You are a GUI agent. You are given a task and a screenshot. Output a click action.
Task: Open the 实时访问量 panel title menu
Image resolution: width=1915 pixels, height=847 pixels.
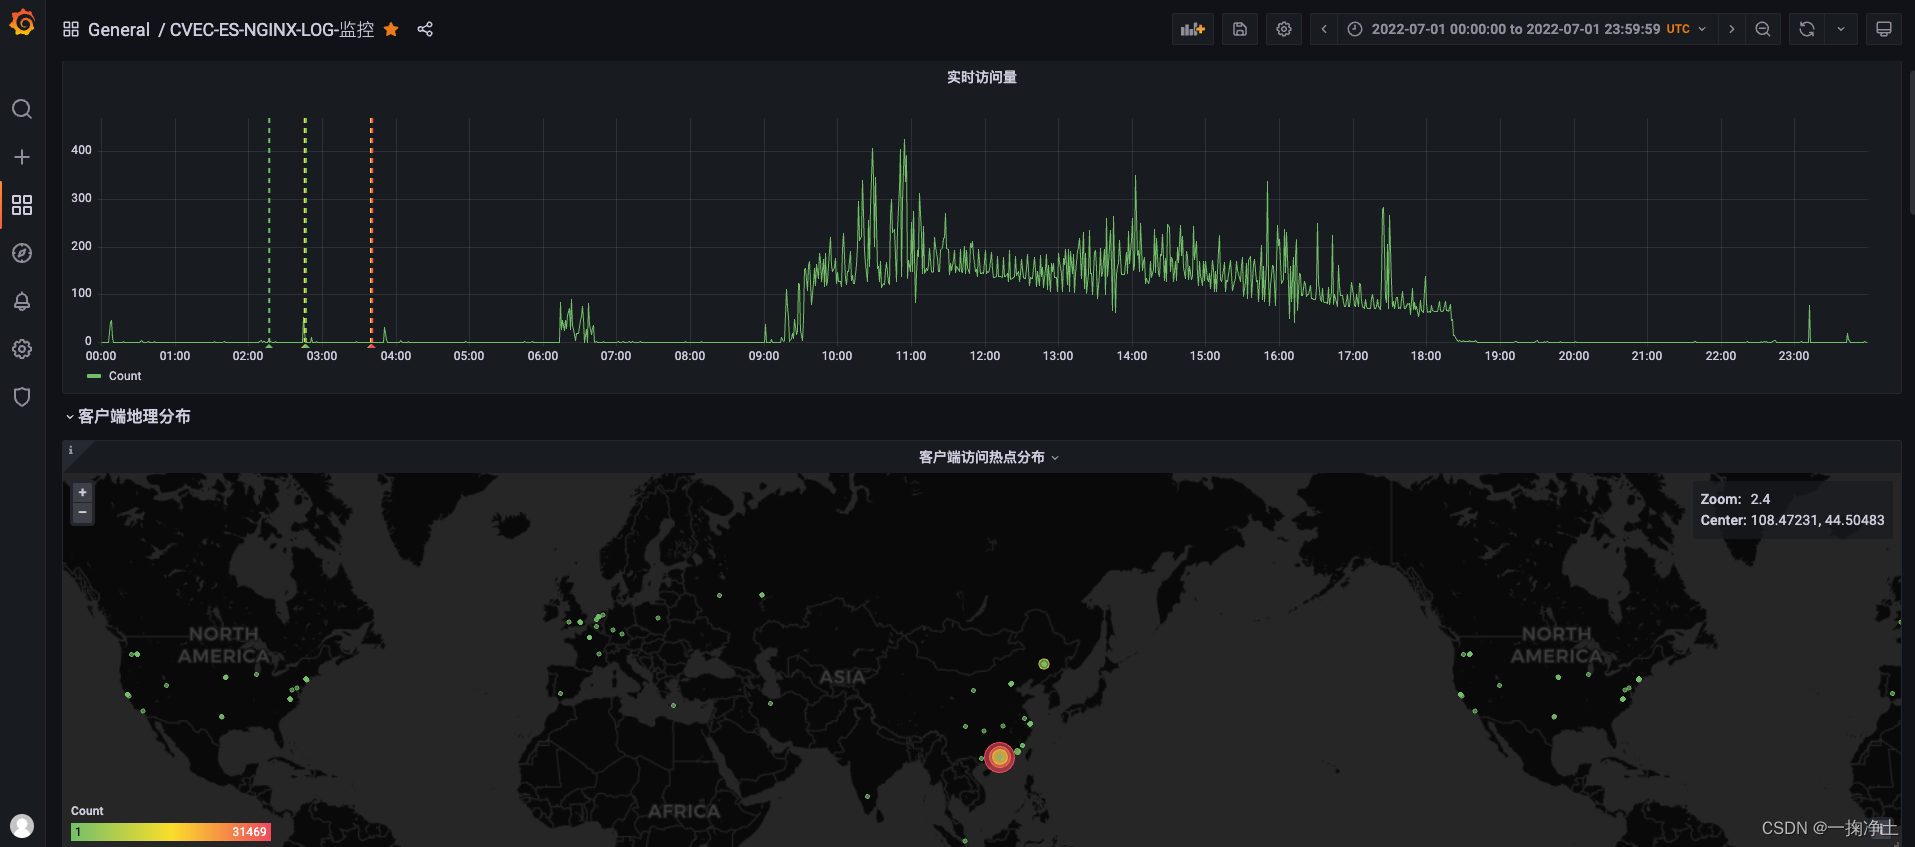(x=982, y=77)
